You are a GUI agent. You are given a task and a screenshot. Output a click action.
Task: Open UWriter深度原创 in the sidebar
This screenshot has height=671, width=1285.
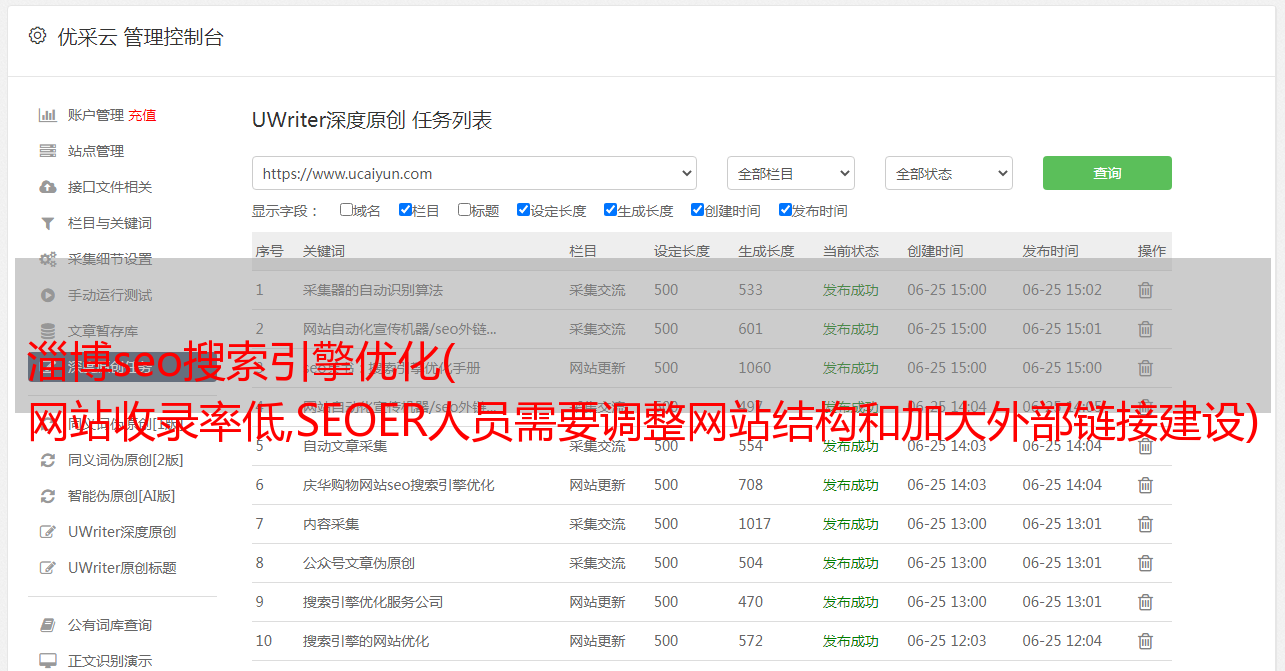[122, 532]
